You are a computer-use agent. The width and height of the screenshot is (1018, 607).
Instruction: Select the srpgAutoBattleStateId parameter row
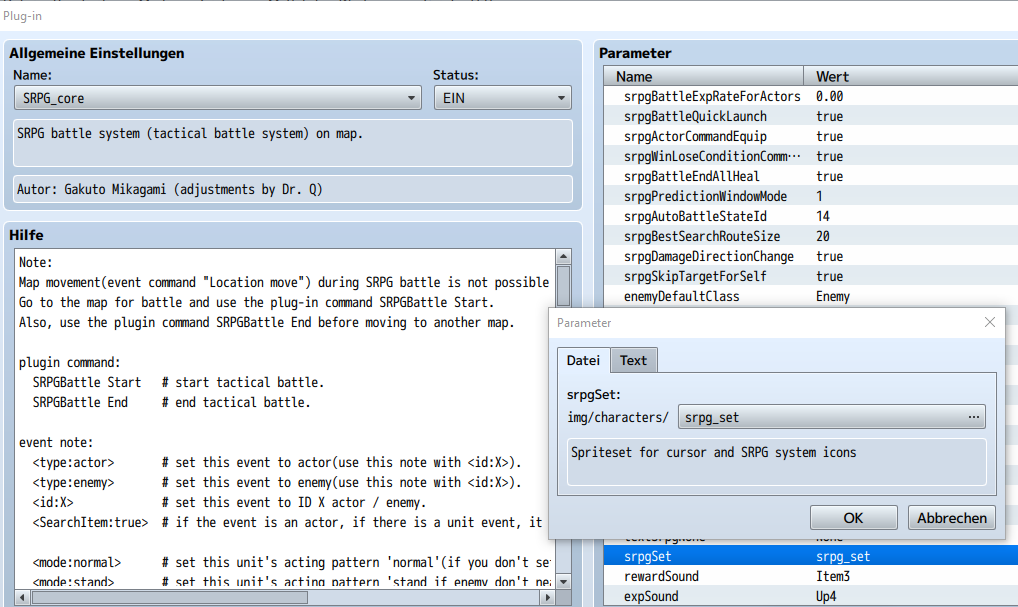(811, 216)
